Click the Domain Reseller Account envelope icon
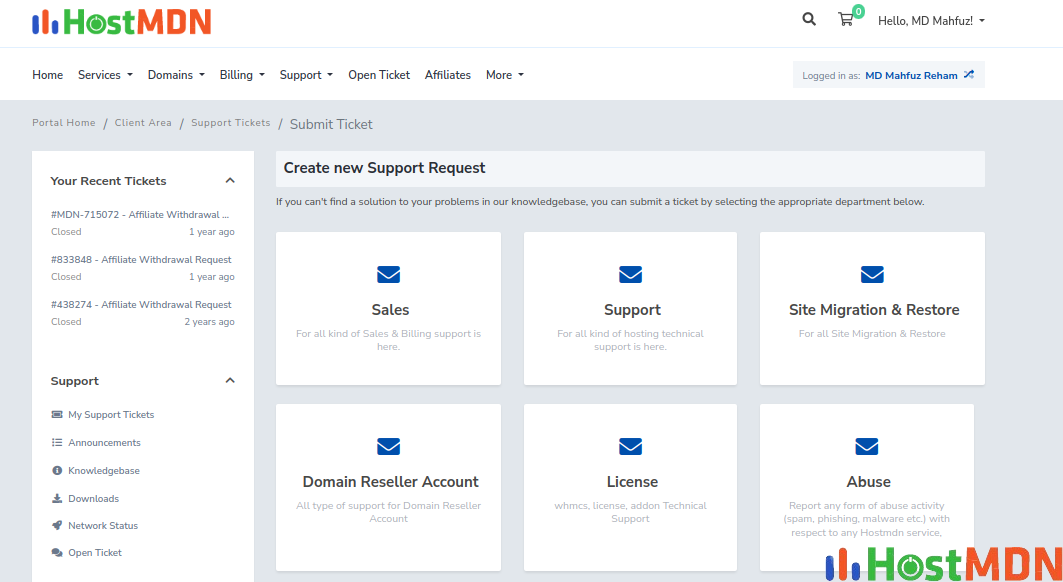This screenshot has width=1063, height=582. (388, 446)
